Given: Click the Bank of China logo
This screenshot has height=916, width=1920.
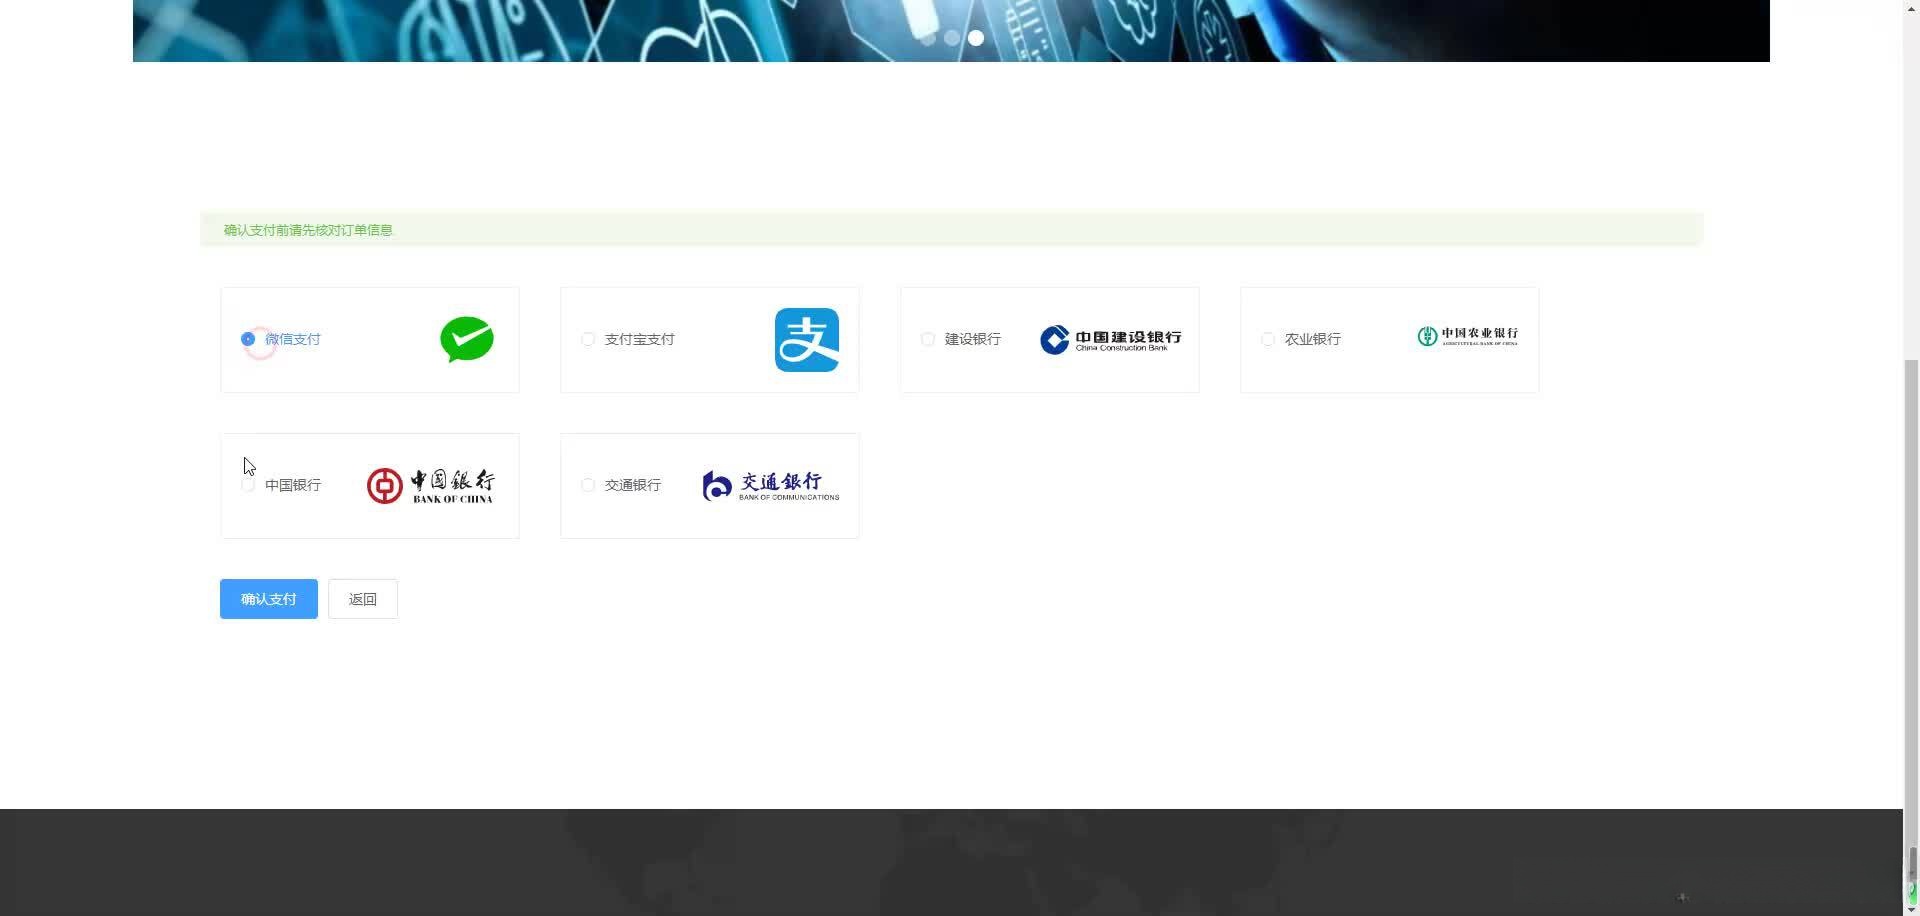Looking at the screenshot, I should coord(430,486).
